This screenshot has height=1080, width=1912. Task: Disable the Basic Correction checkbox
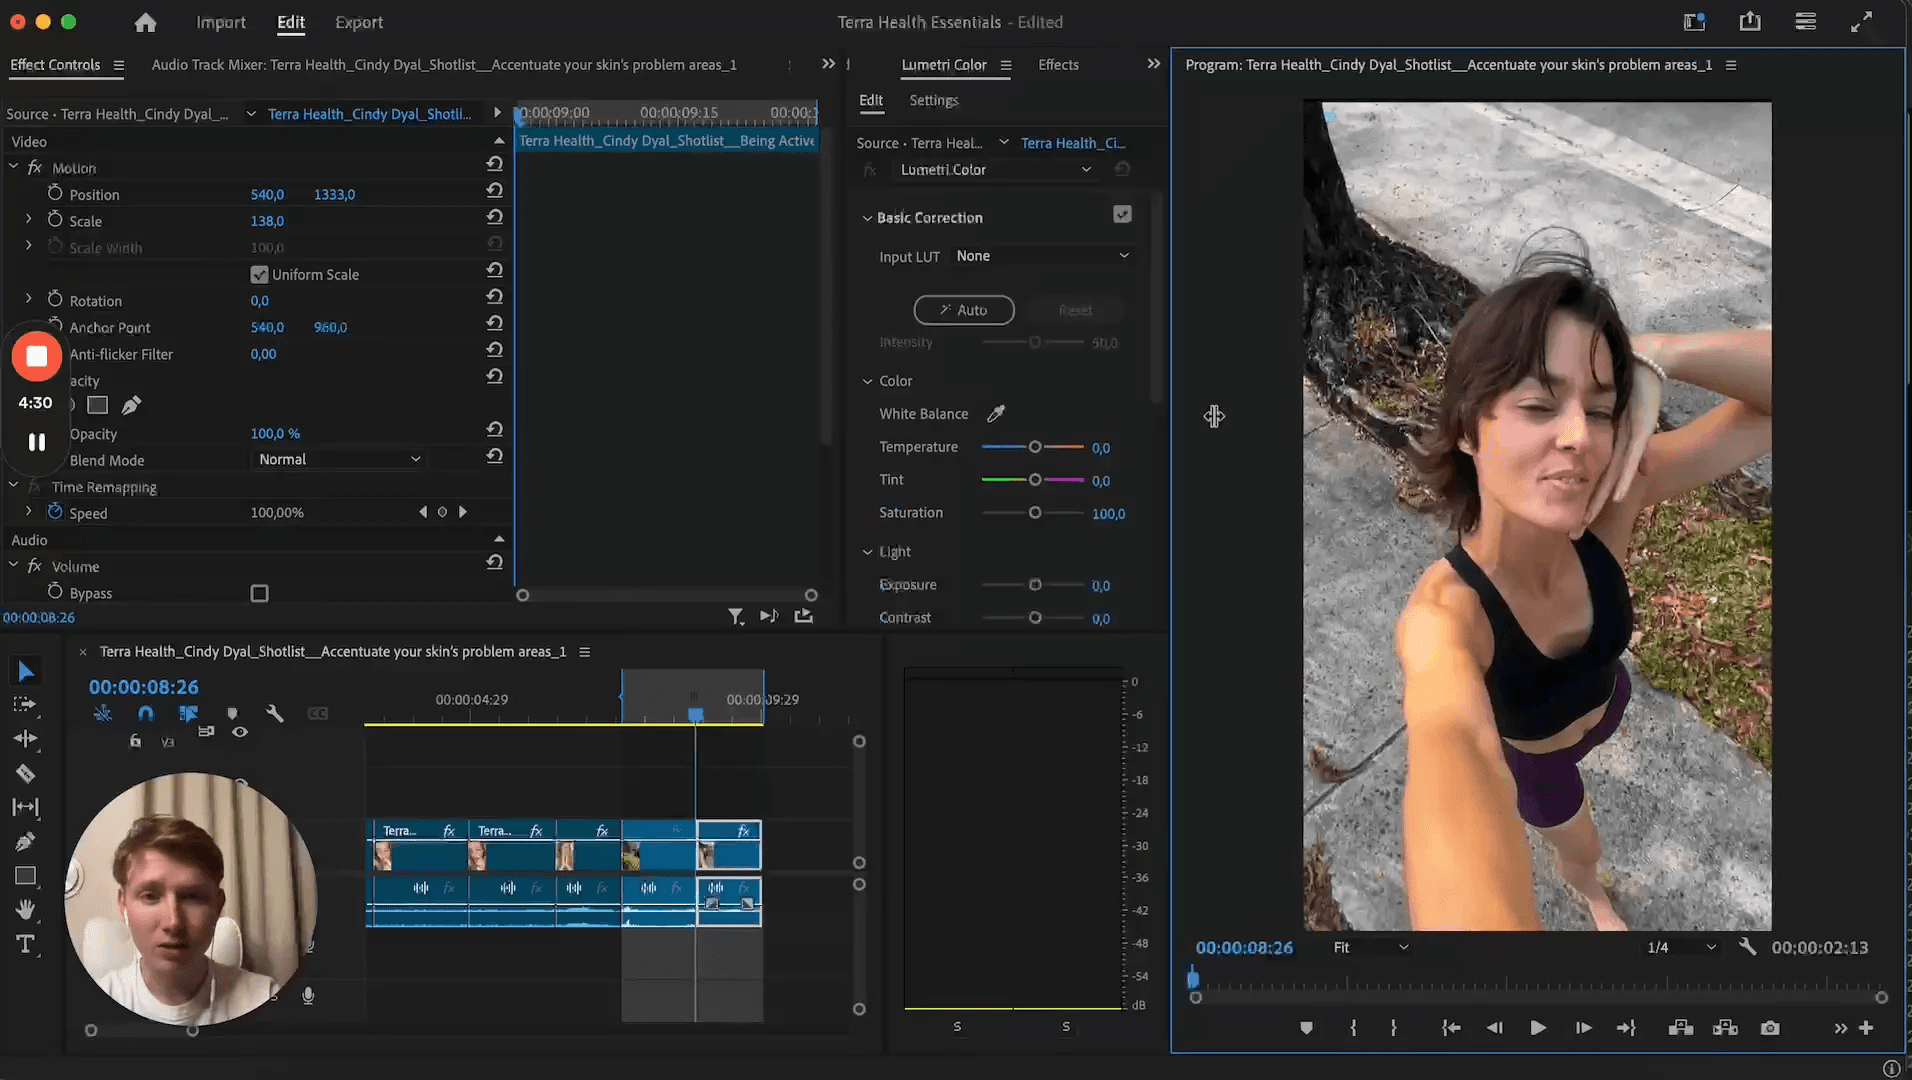point(1122,215)
